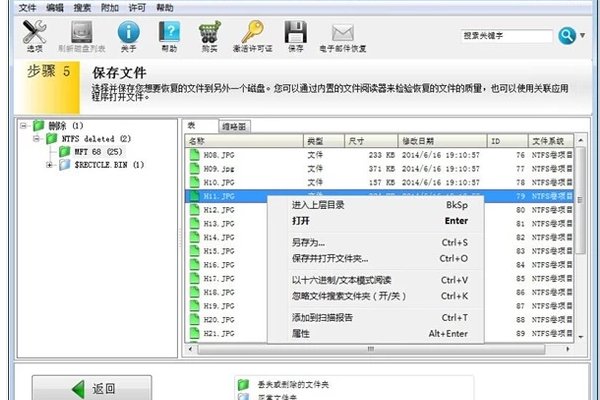
Task: Sort by the ID column header
Action: click(507, 141)
